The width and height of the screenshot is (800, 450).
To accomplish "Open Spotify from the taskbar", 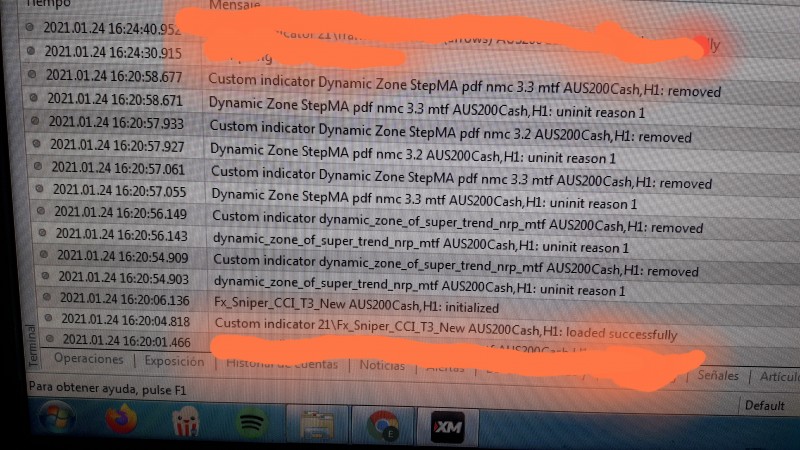I will tap(251, 423).
